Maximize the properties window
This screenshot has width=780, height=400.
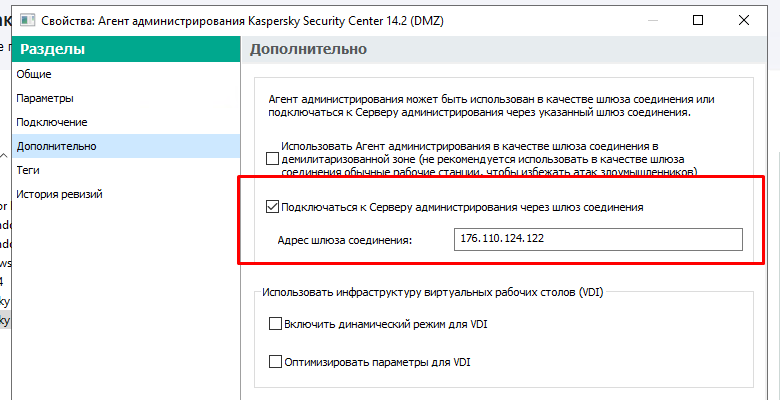click(699, 19)
